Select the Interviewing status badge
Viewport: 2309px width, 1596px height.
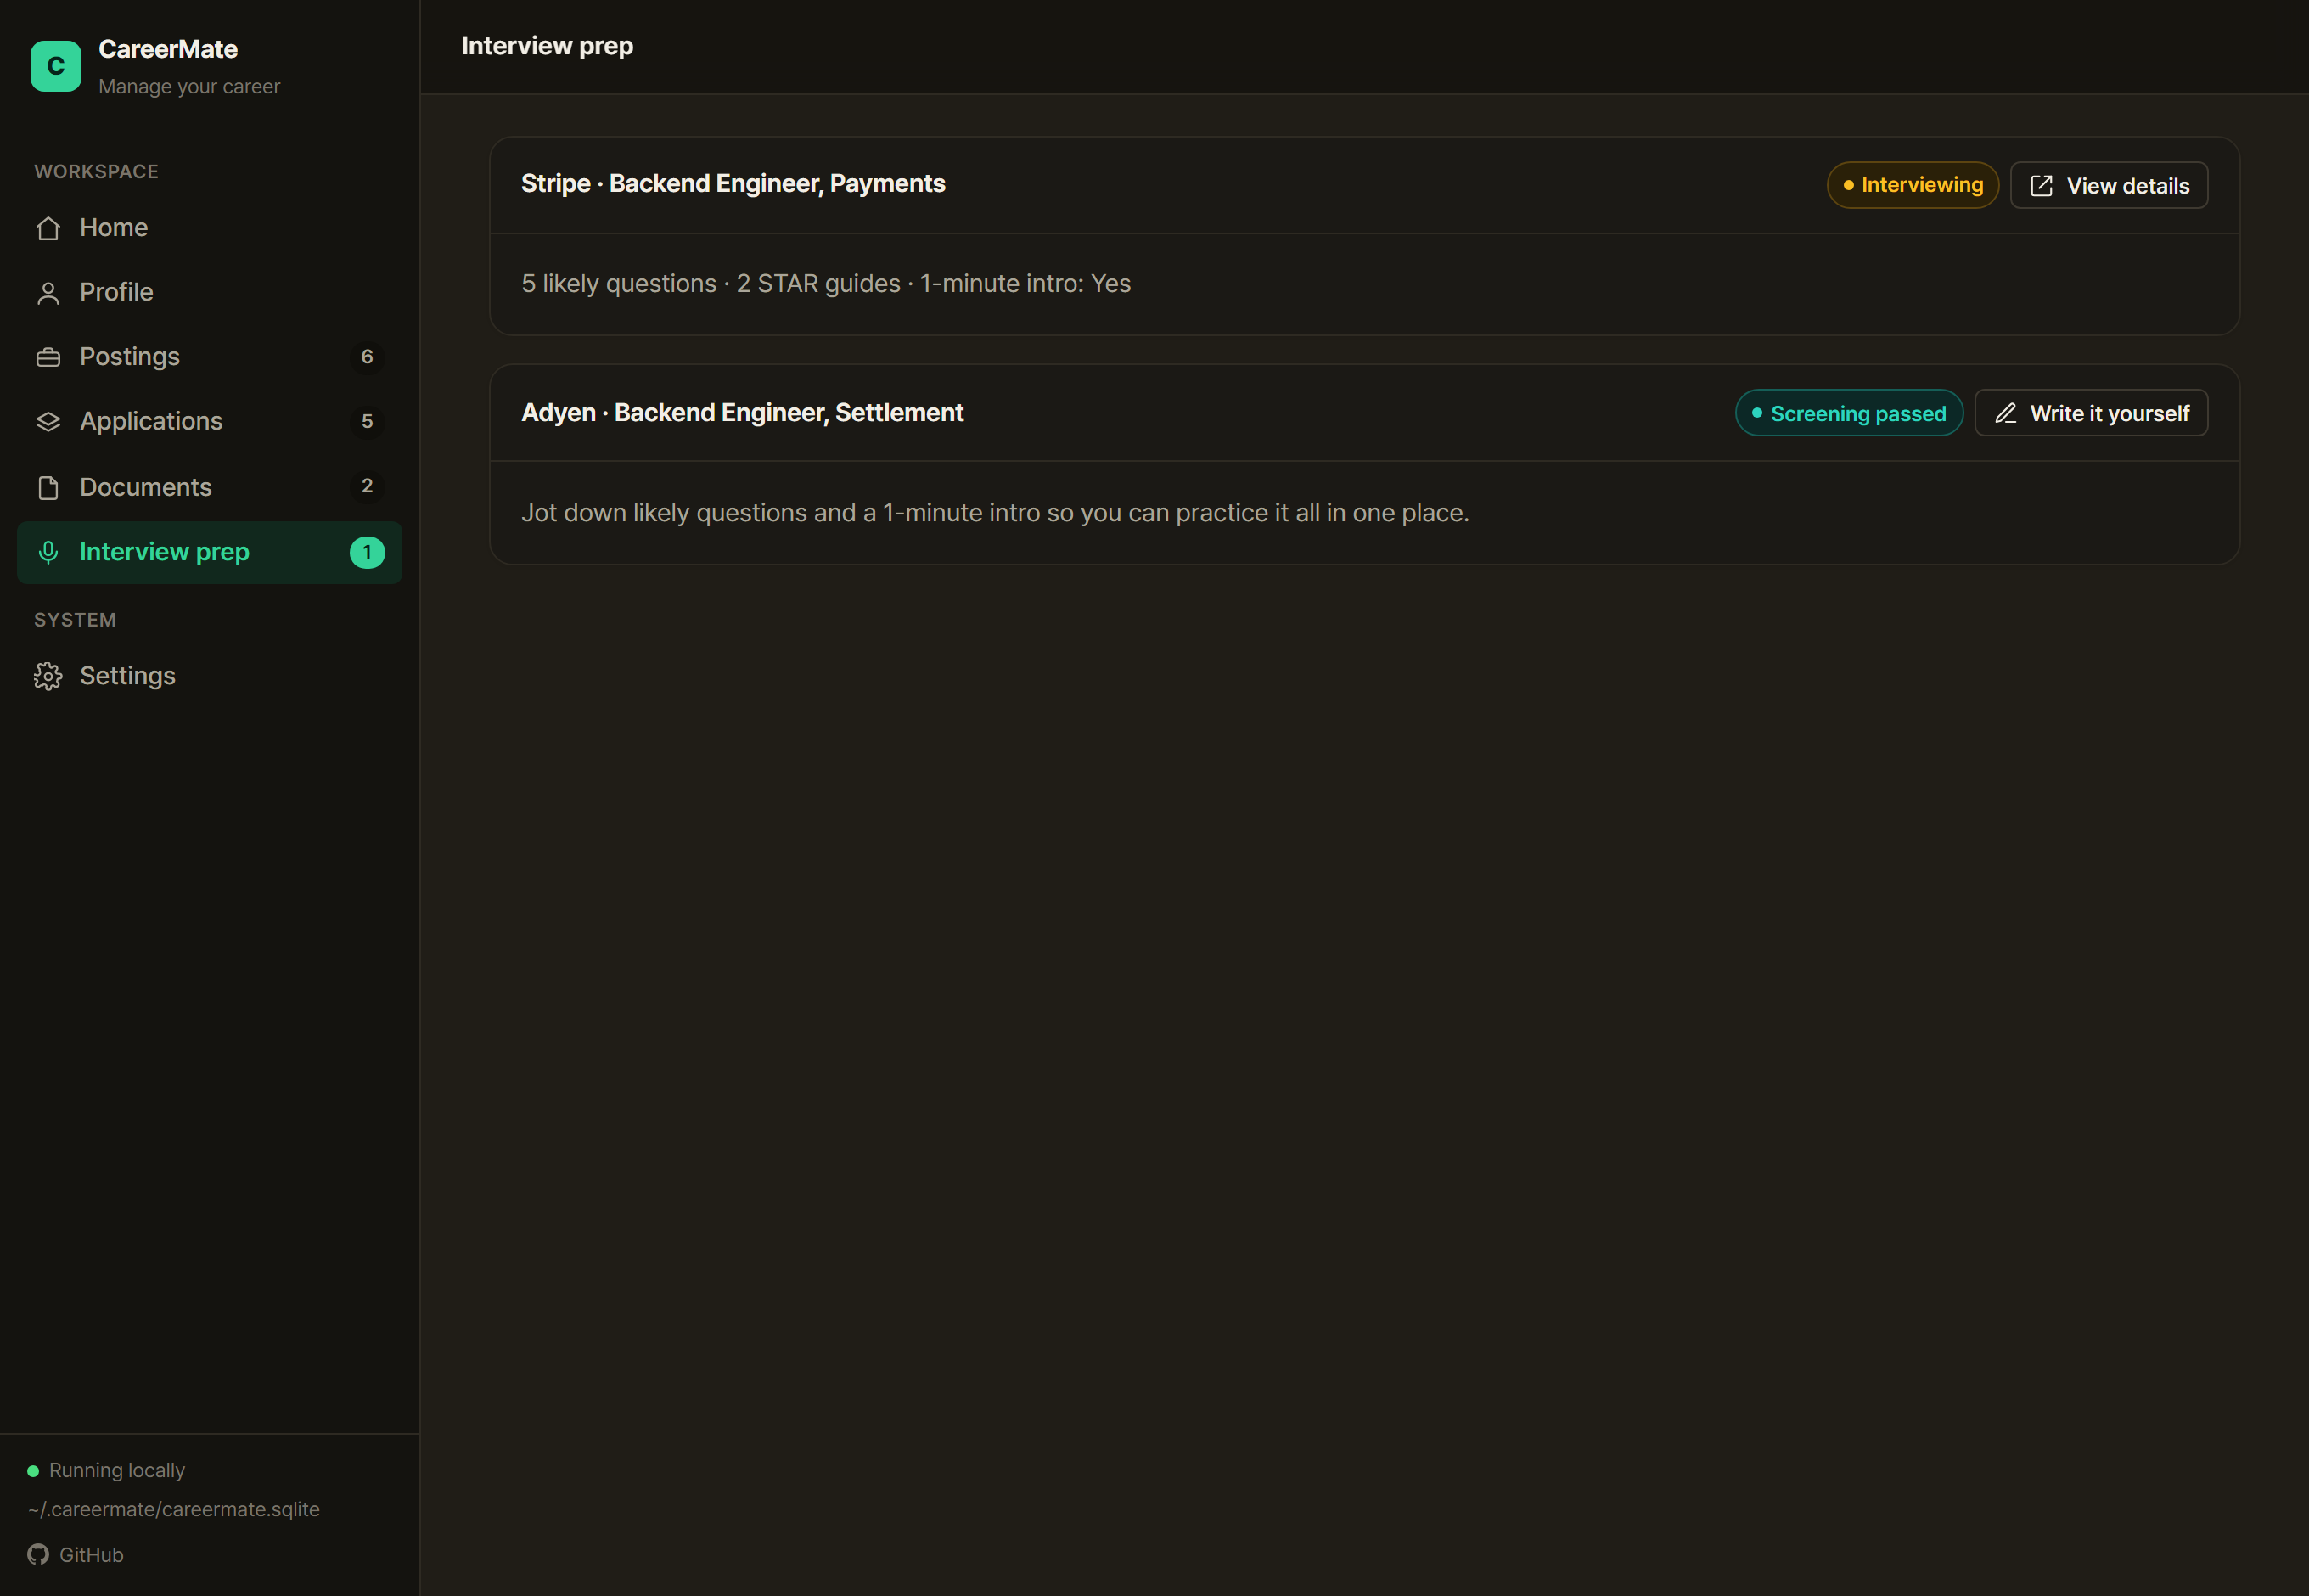[x=1912, y=185]
